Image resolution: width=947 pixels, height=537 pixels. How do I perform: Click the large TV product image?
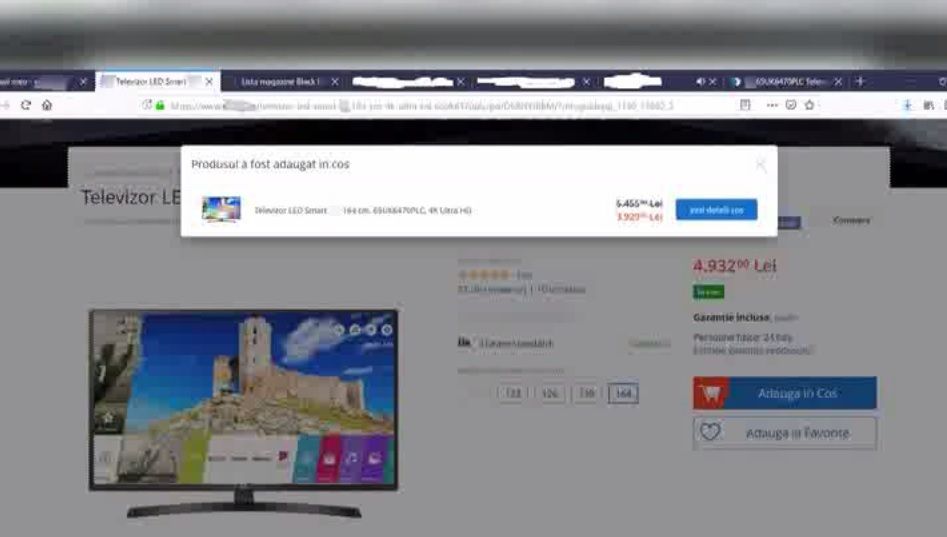(x=243, y=414)
